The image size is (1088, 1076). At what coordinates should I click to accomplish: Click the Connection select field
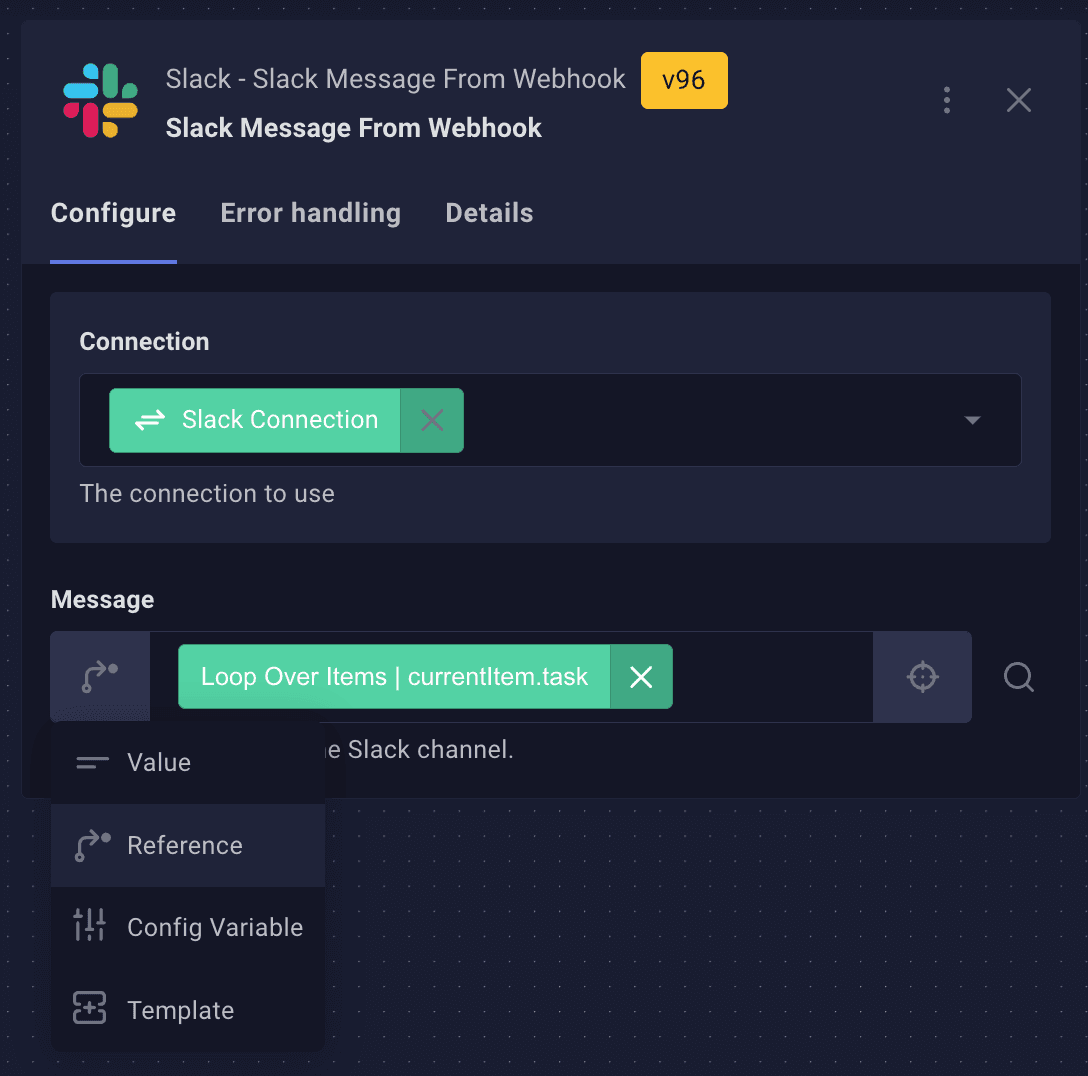[550, 420]
